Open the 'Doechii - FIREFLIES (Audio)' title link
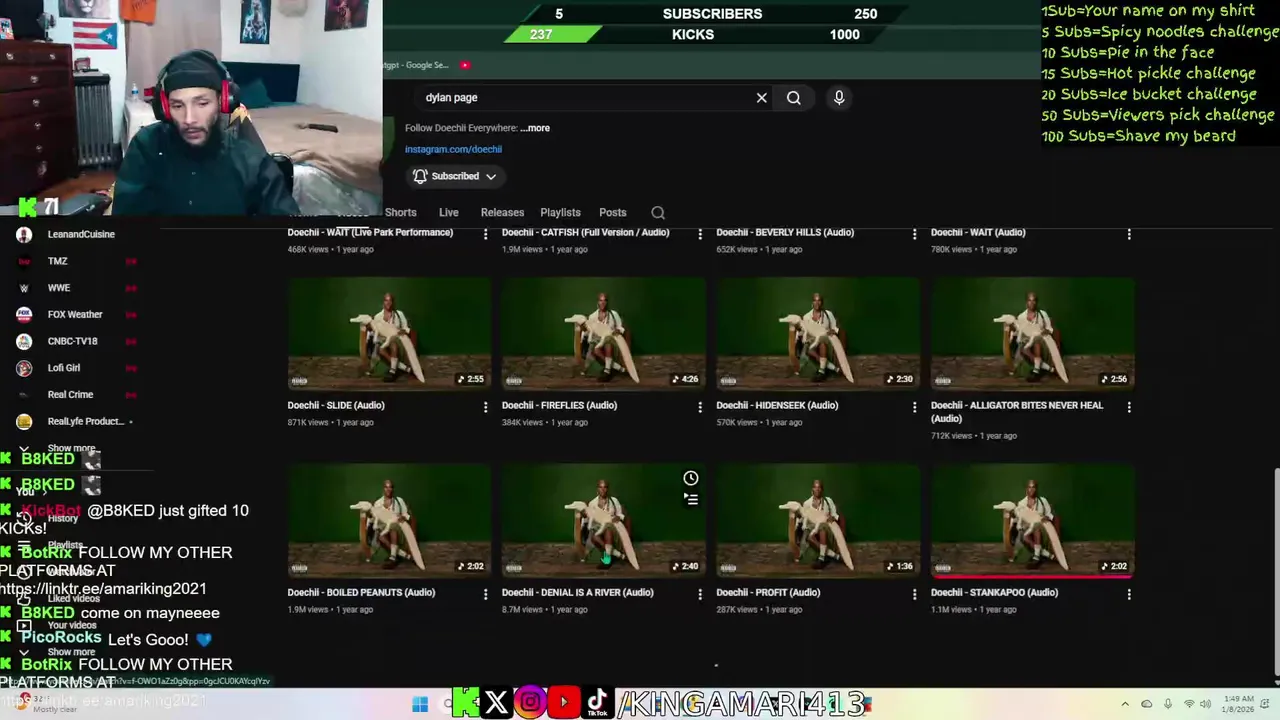 [x=559, y=405]
